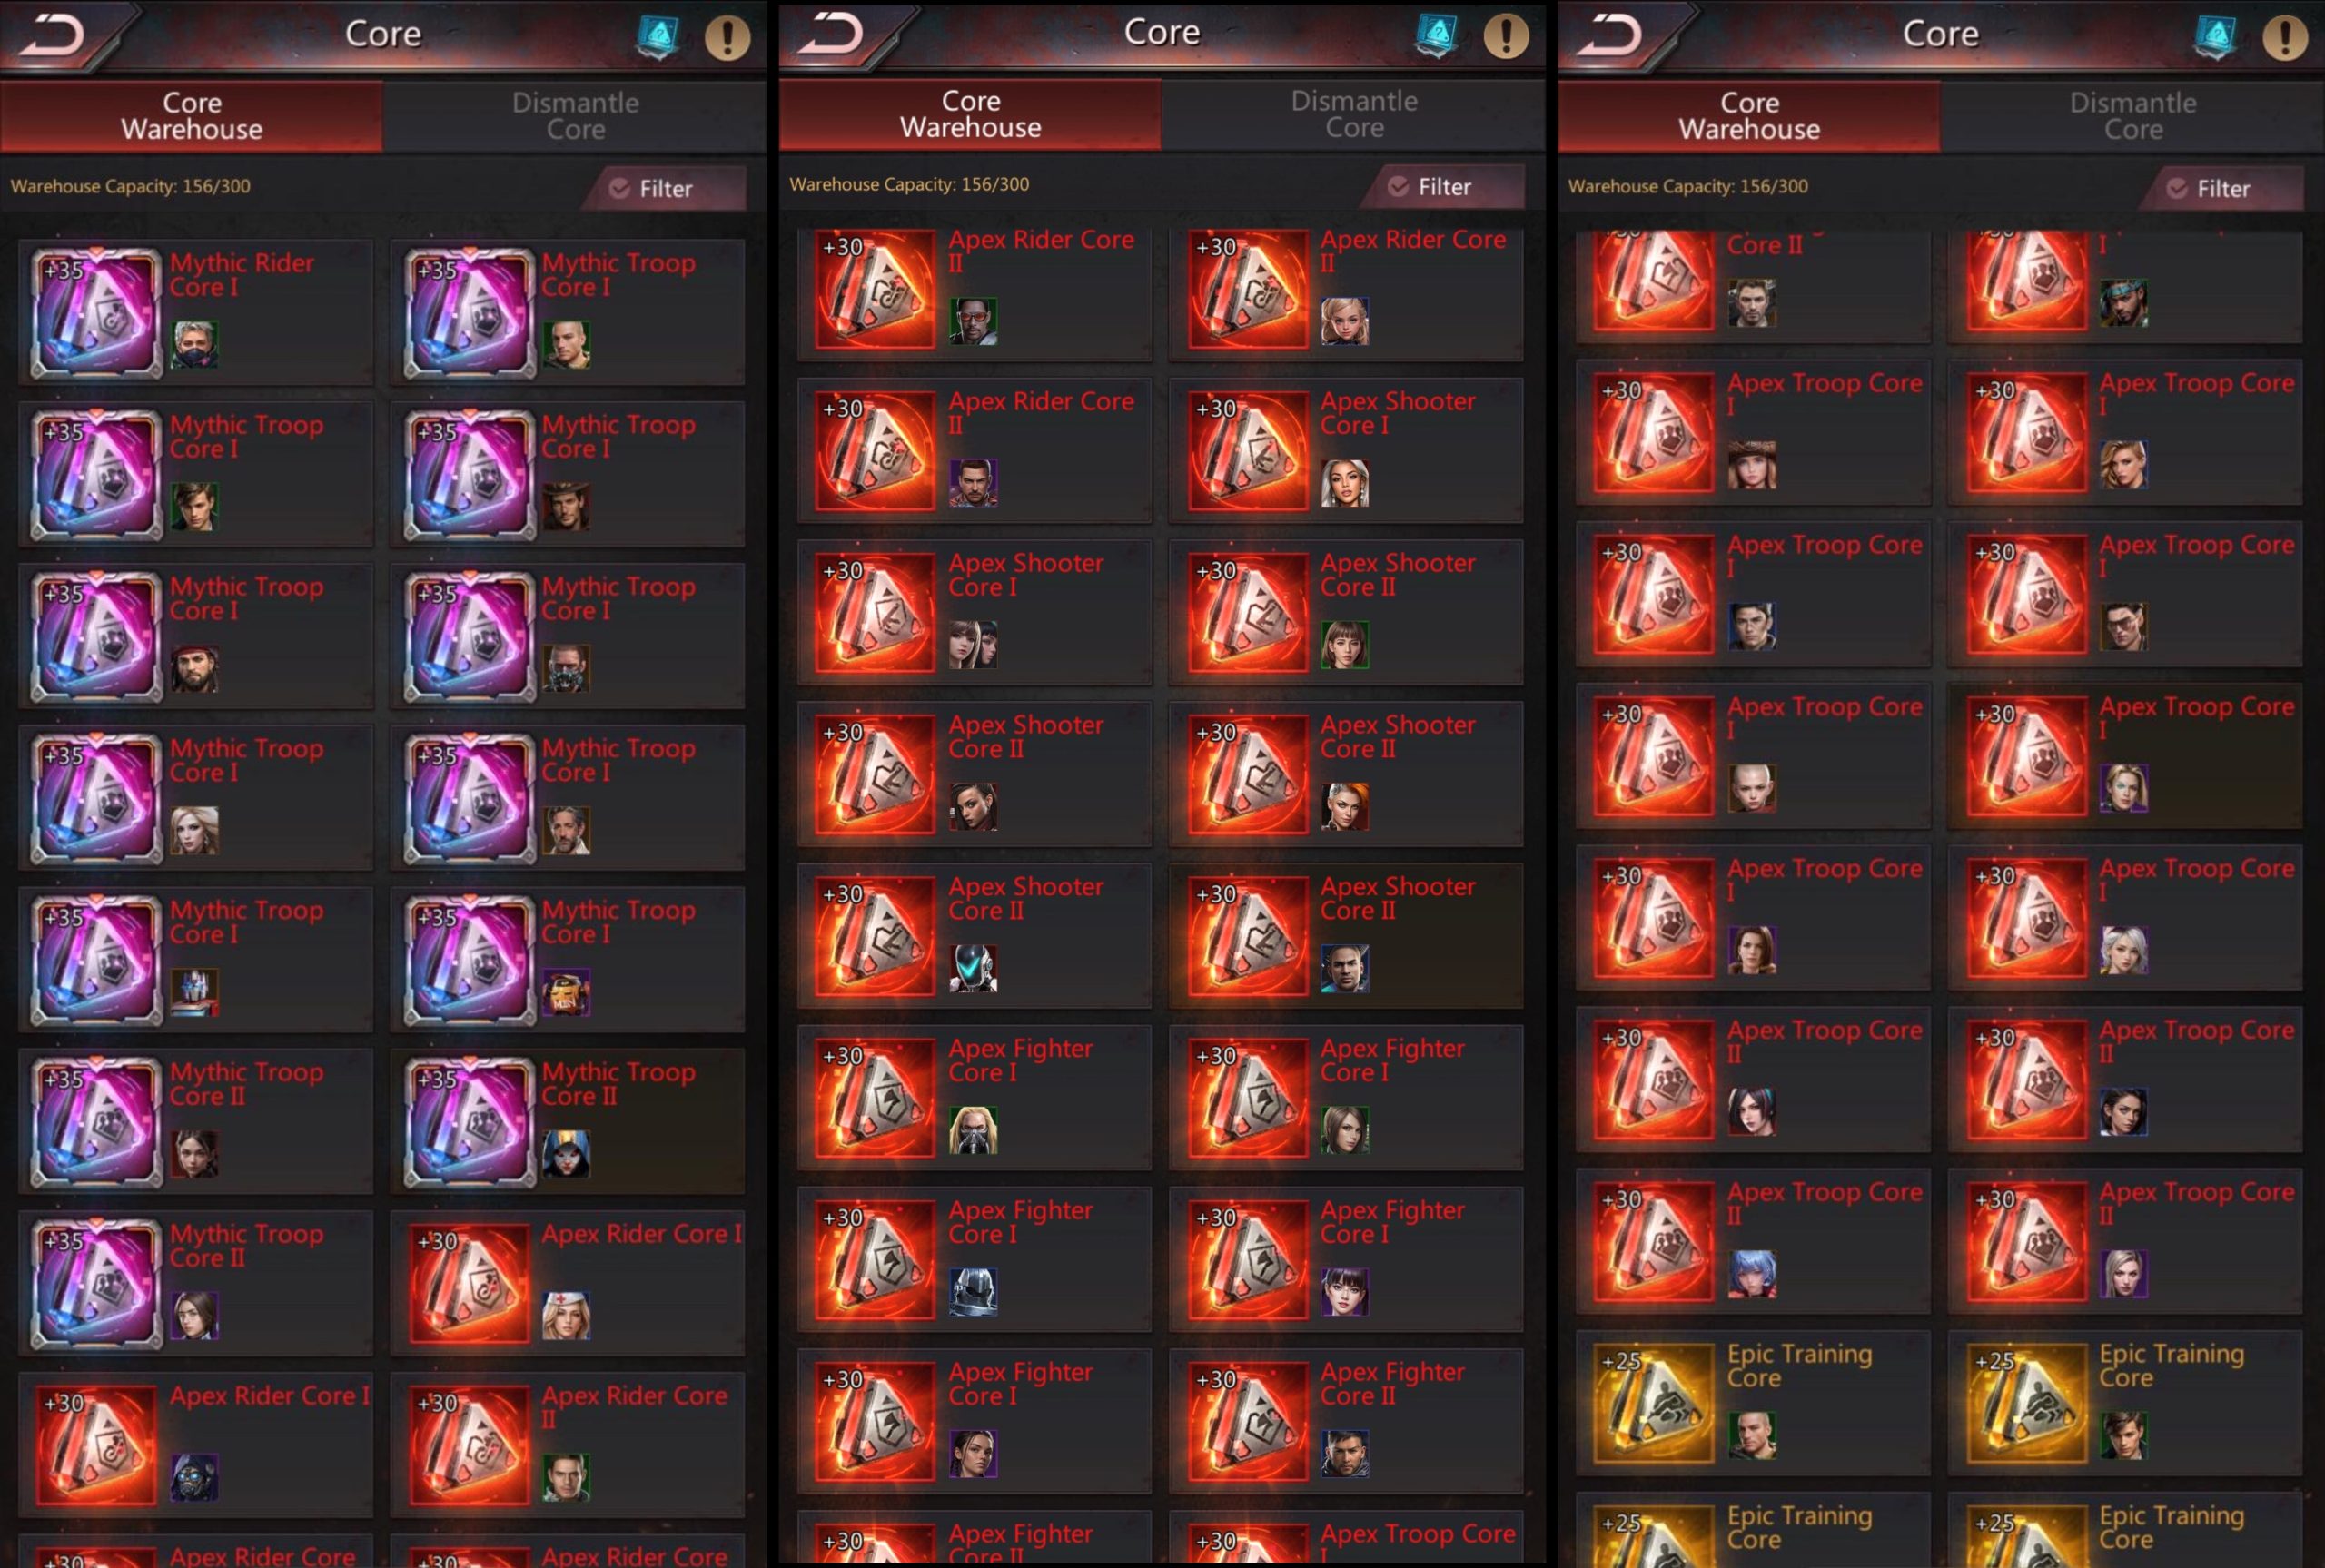Open the Apex Shooter Core I with two-girl avatar
Image resolution: width=2325 pixels, height=1568 pixels.
[974, 612]
